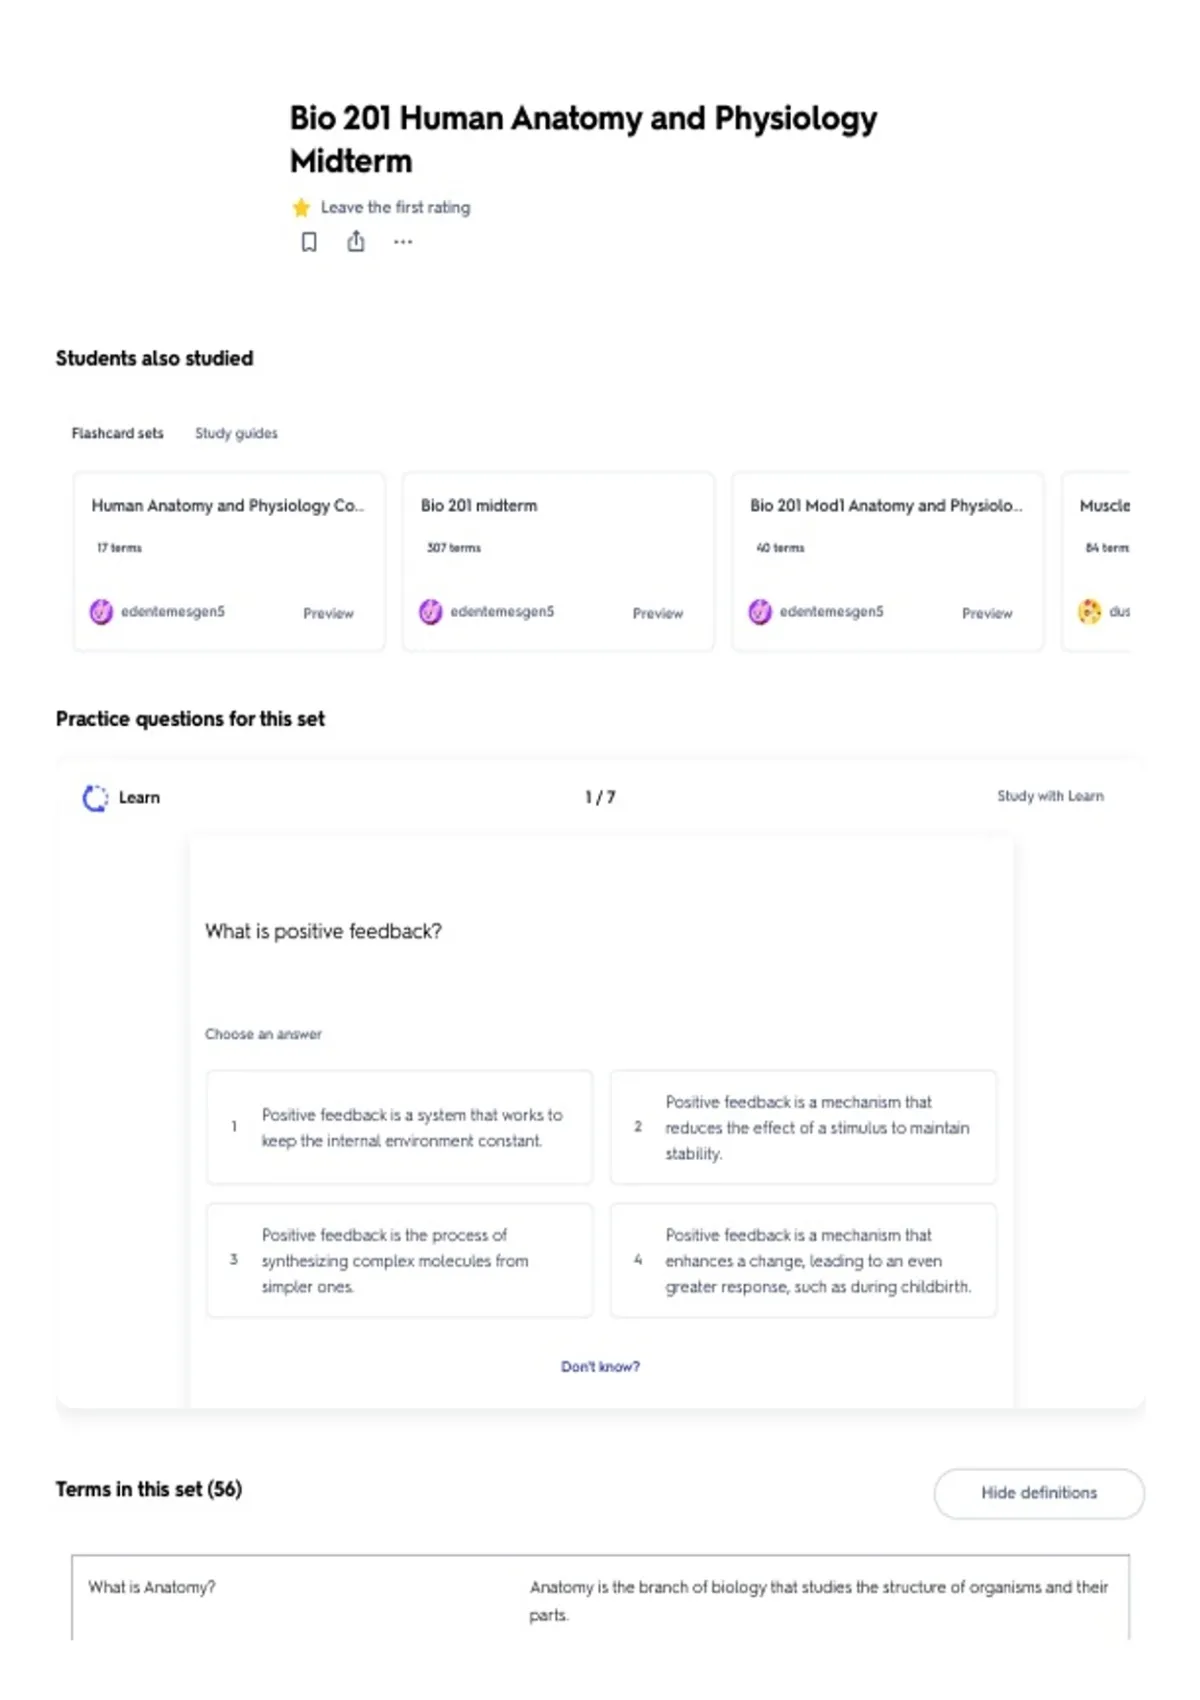The width and height of the screenshot is (1200, 1700).
Task: Choose answer 4 mentioning childbirth
Action: [803, 1260]
